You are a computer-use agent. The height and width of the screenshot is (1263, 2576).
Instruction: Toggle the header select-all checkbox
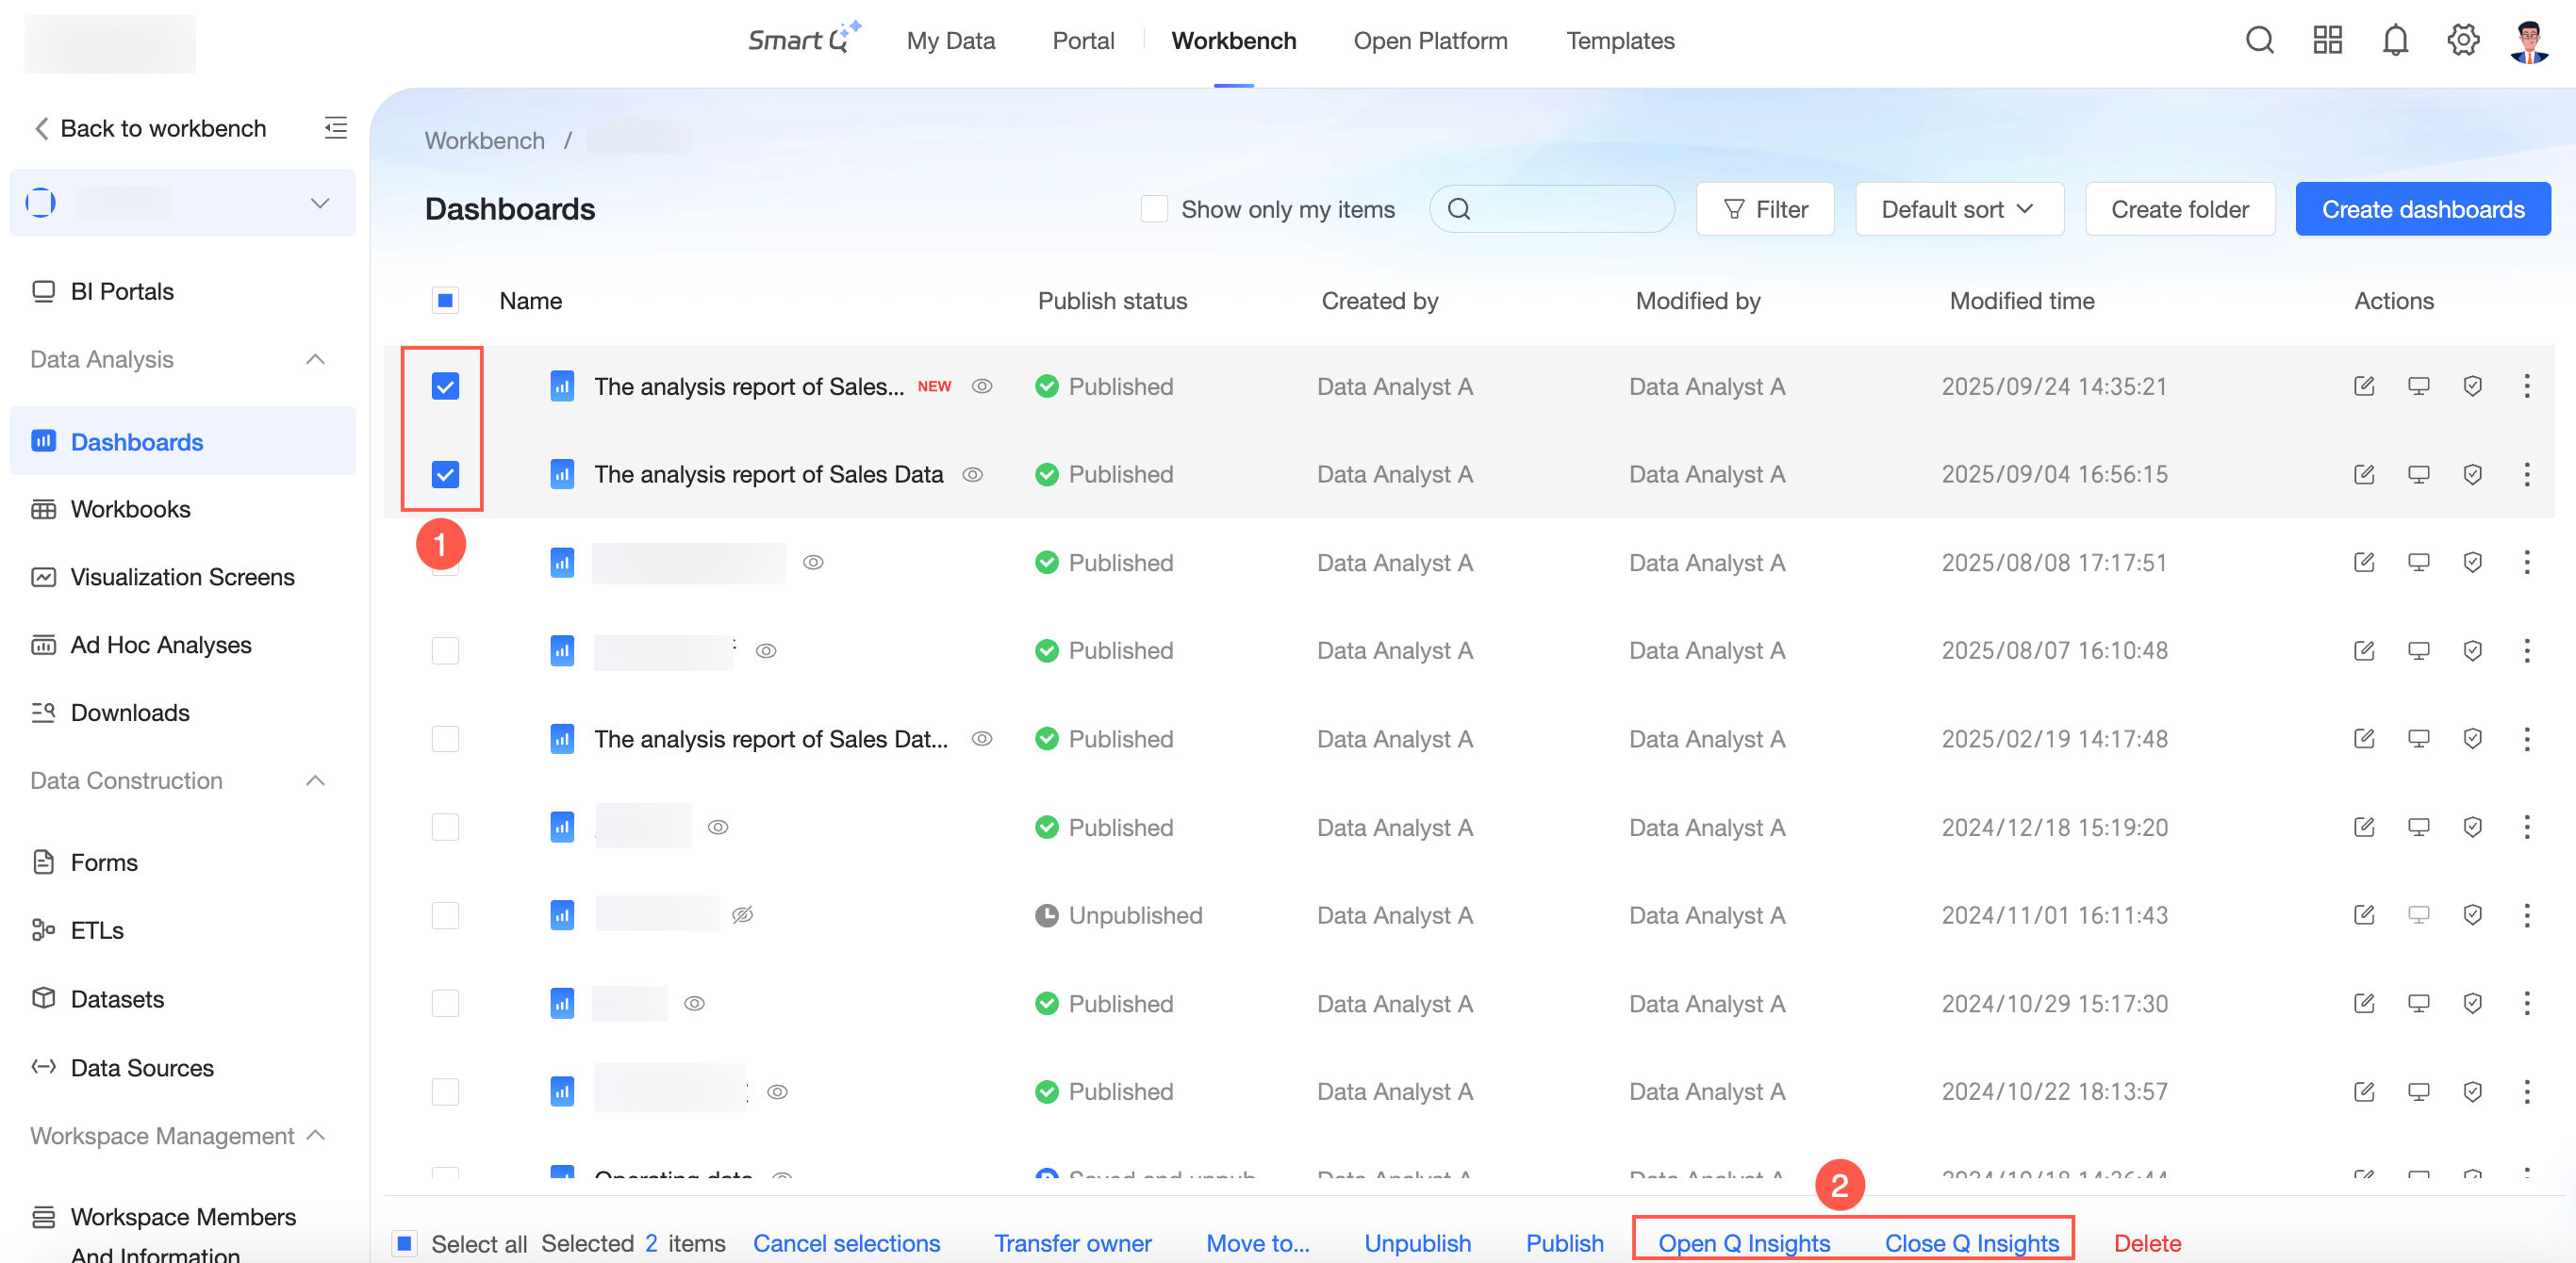pyautogui.click(x=445, y=301)
